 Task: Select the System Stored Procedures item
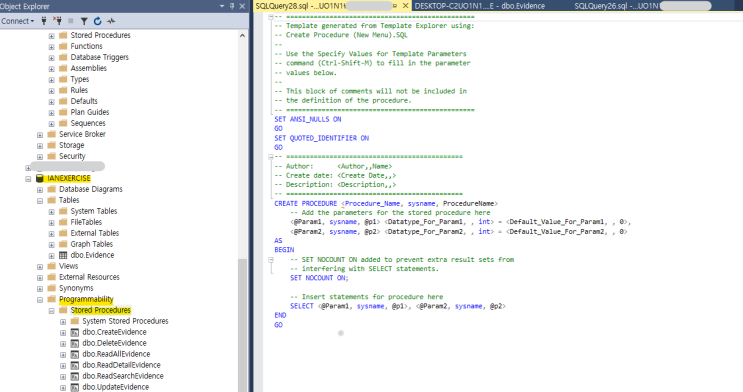tap(125, 321)
